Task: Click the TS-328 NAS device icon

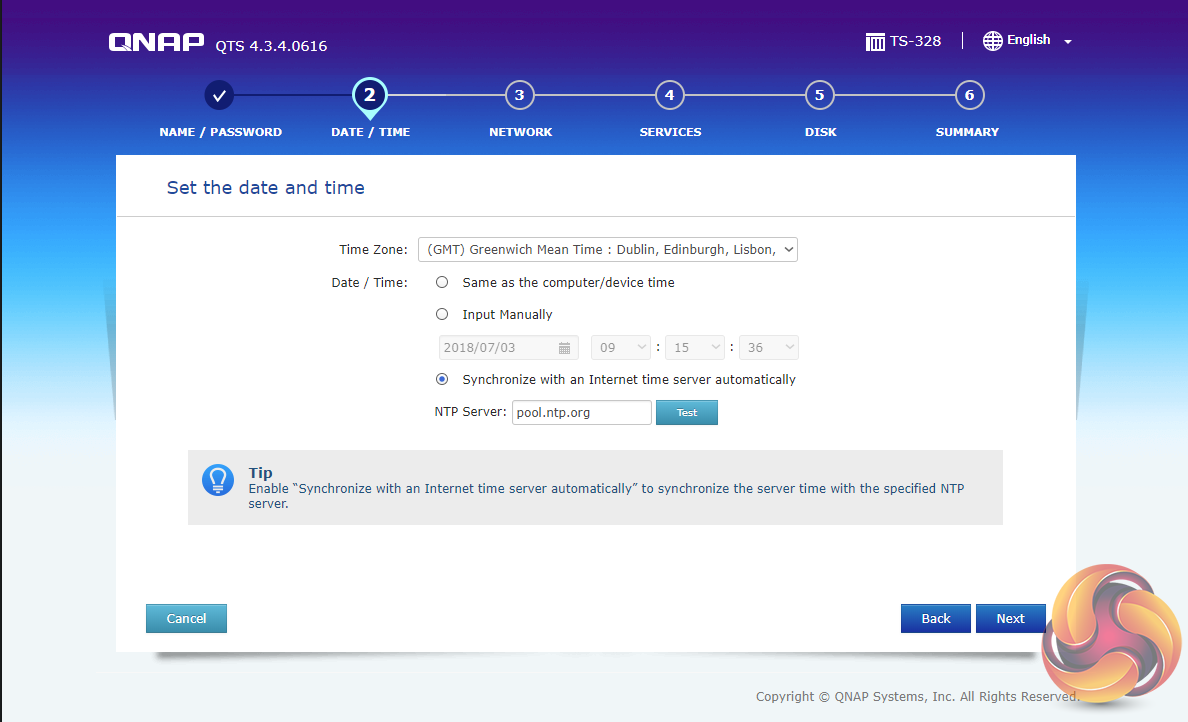Action: tap(875, 42)
